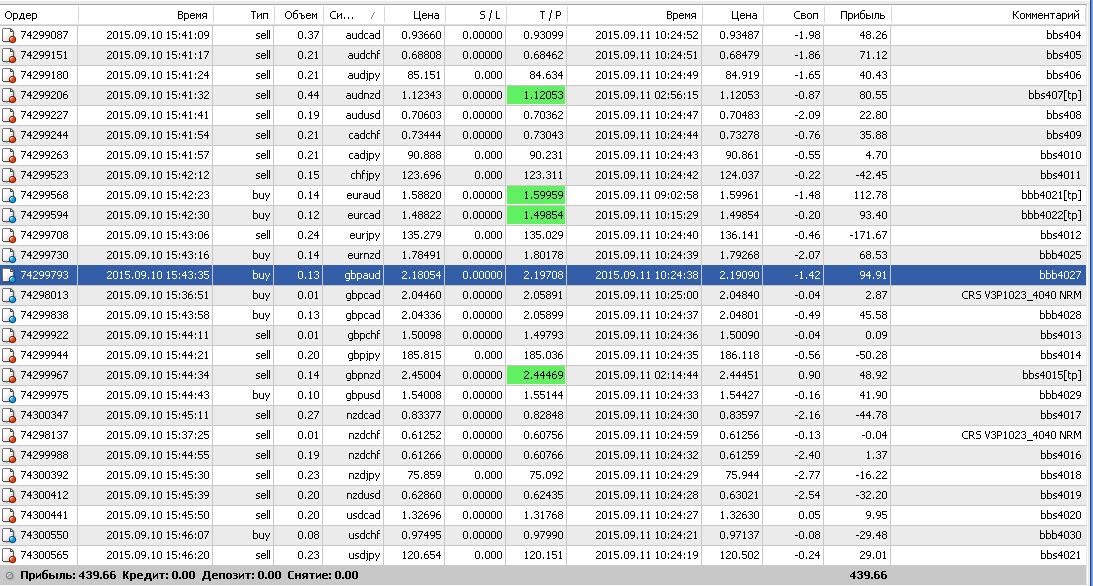Click the buy order icon for 74299730

pos(9,255)
